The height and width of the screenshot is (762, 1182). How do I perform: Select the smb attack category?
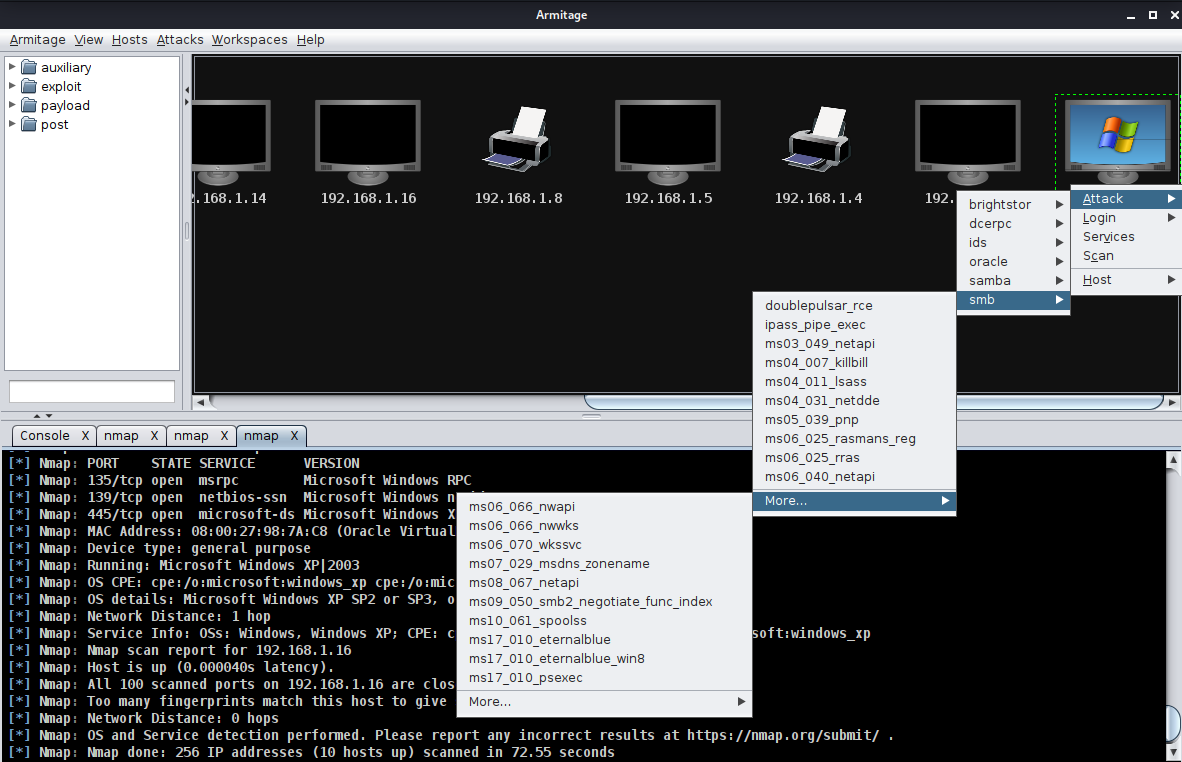(x=1013, y=299)
